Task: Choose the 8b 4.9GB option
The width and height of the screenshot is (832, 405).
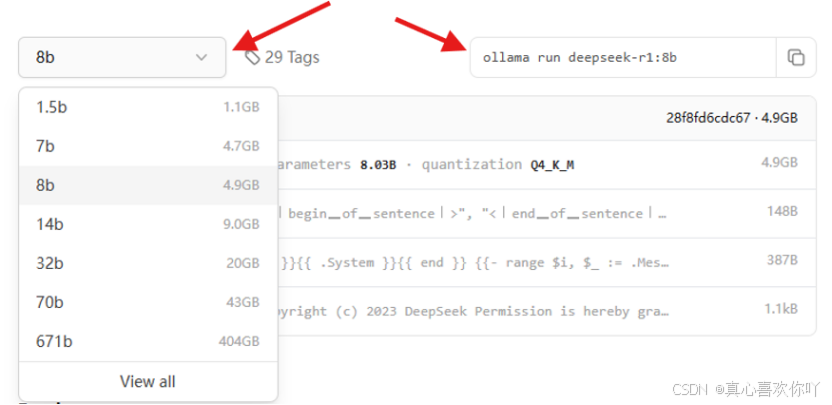Action: (148, 185)
